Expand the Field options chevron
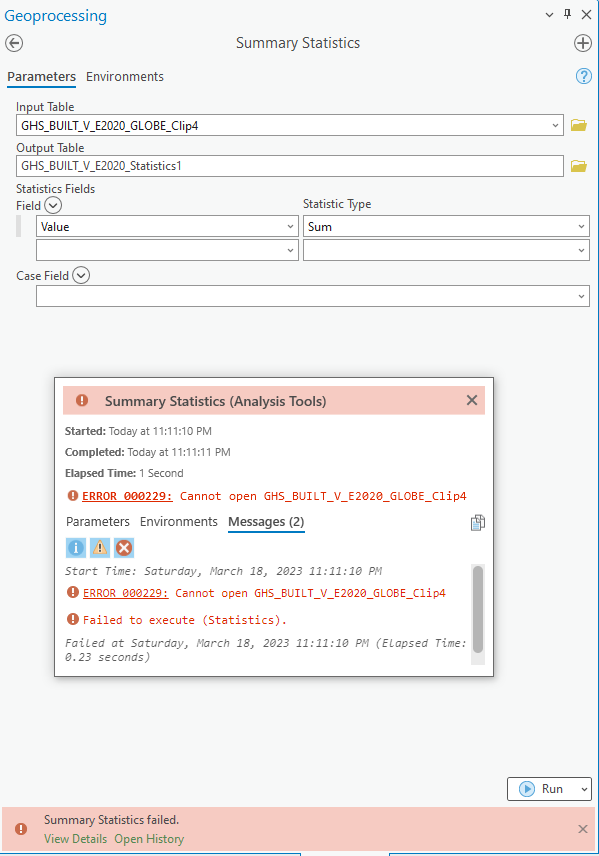This screenshot has width=599, height=856. click(x=53, y=206)
